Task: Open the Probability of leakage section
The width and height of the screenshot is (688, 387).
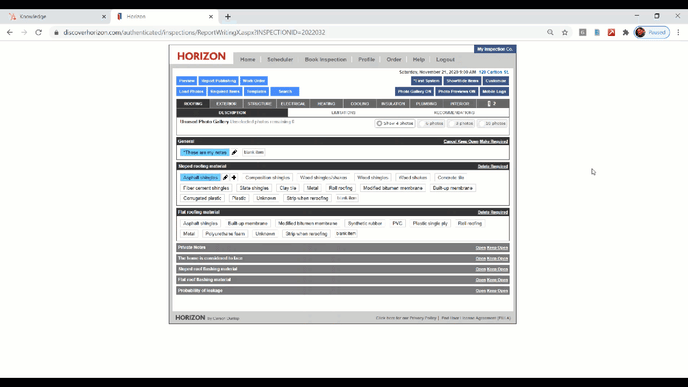Action: point(480,290)
